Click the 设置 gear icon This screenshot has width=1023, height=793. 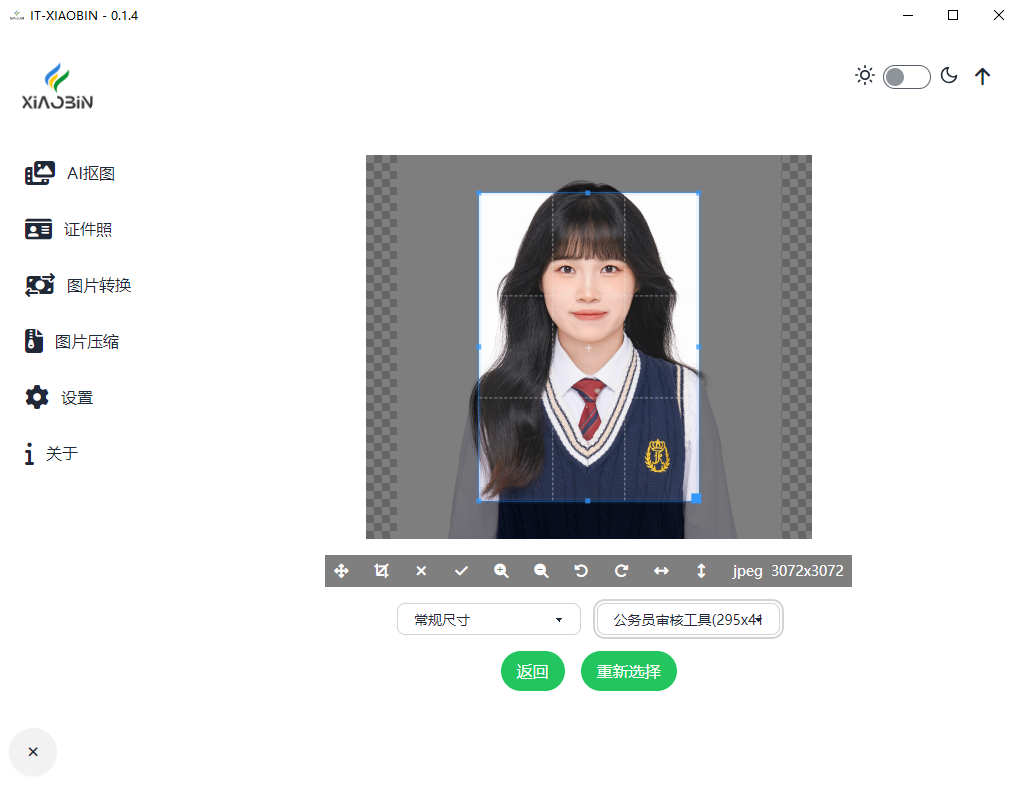tap(37, 397)
